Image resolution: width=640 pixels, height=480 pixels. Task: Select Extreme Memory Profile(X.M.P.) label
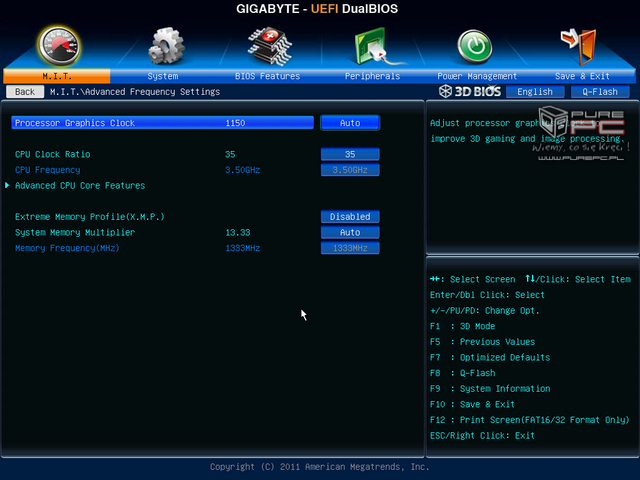point(89,217)
